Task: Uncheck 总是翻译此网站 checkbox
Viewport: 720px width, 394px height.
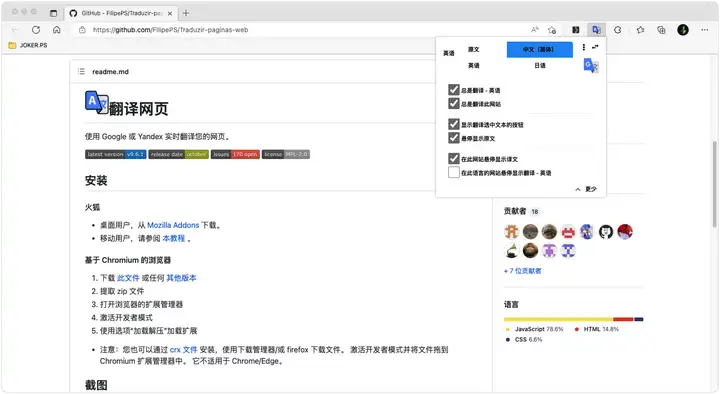Action: coord(454,103)
